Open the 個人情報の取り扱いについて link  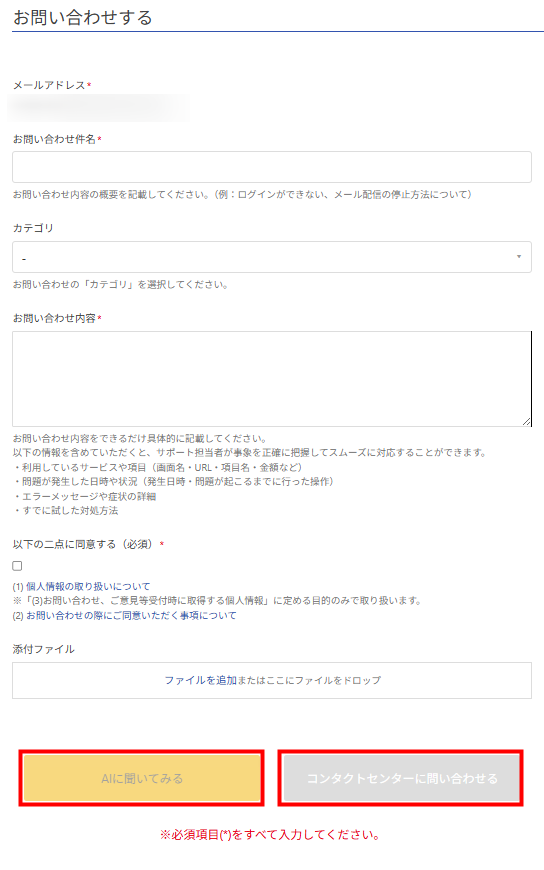click(88, 586)
